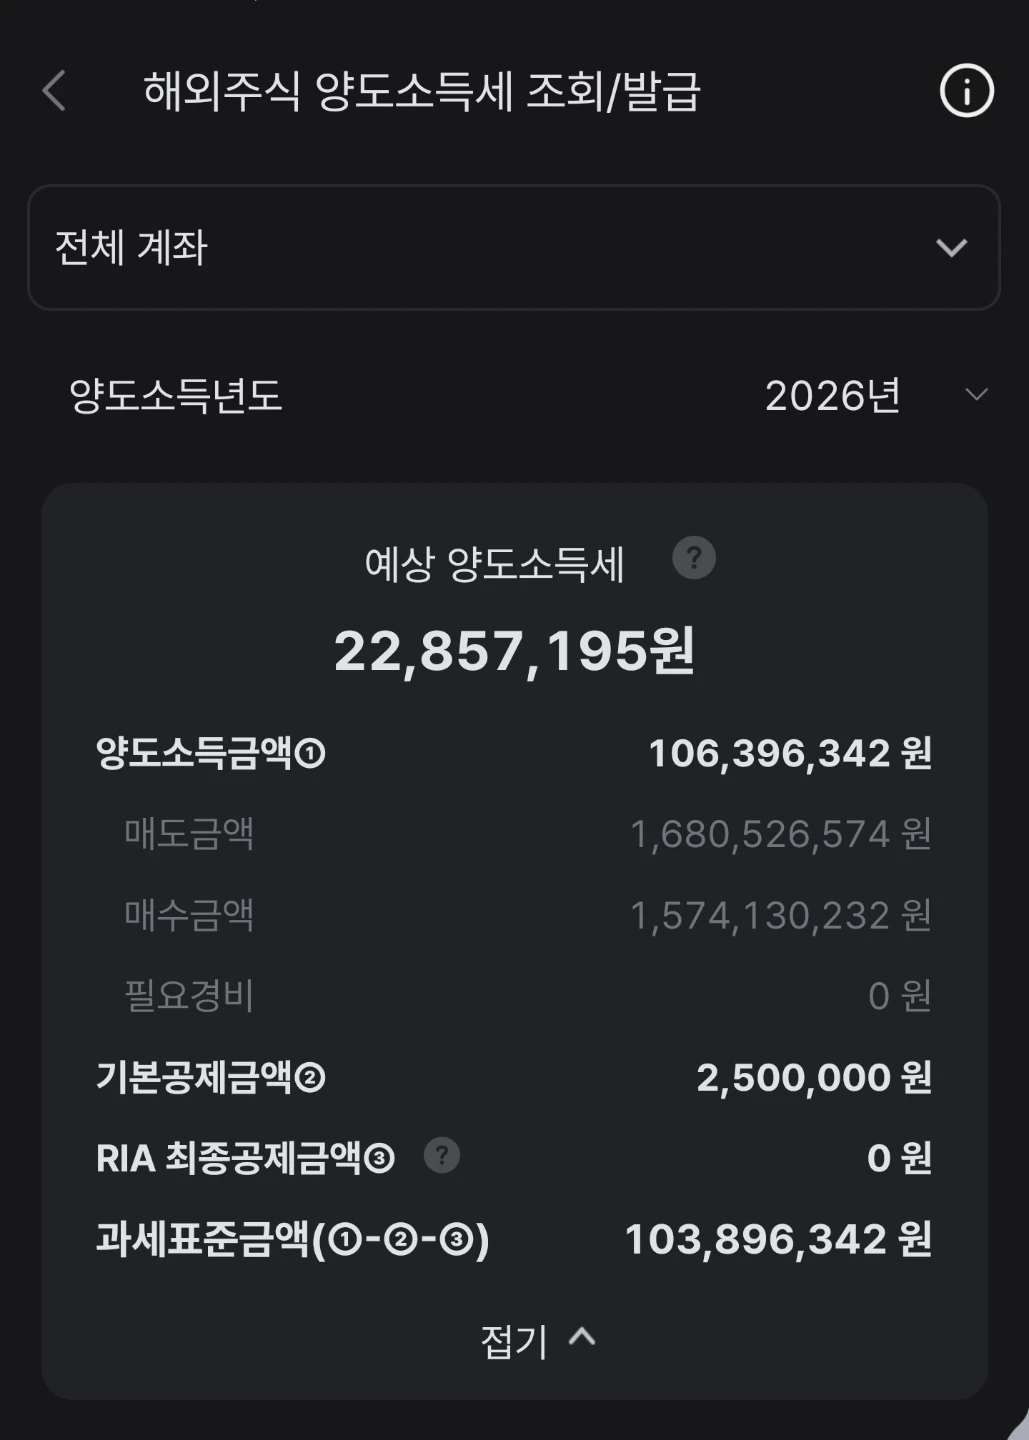Open help icon next to RIA 최종공제금액

pos(442,1156)
